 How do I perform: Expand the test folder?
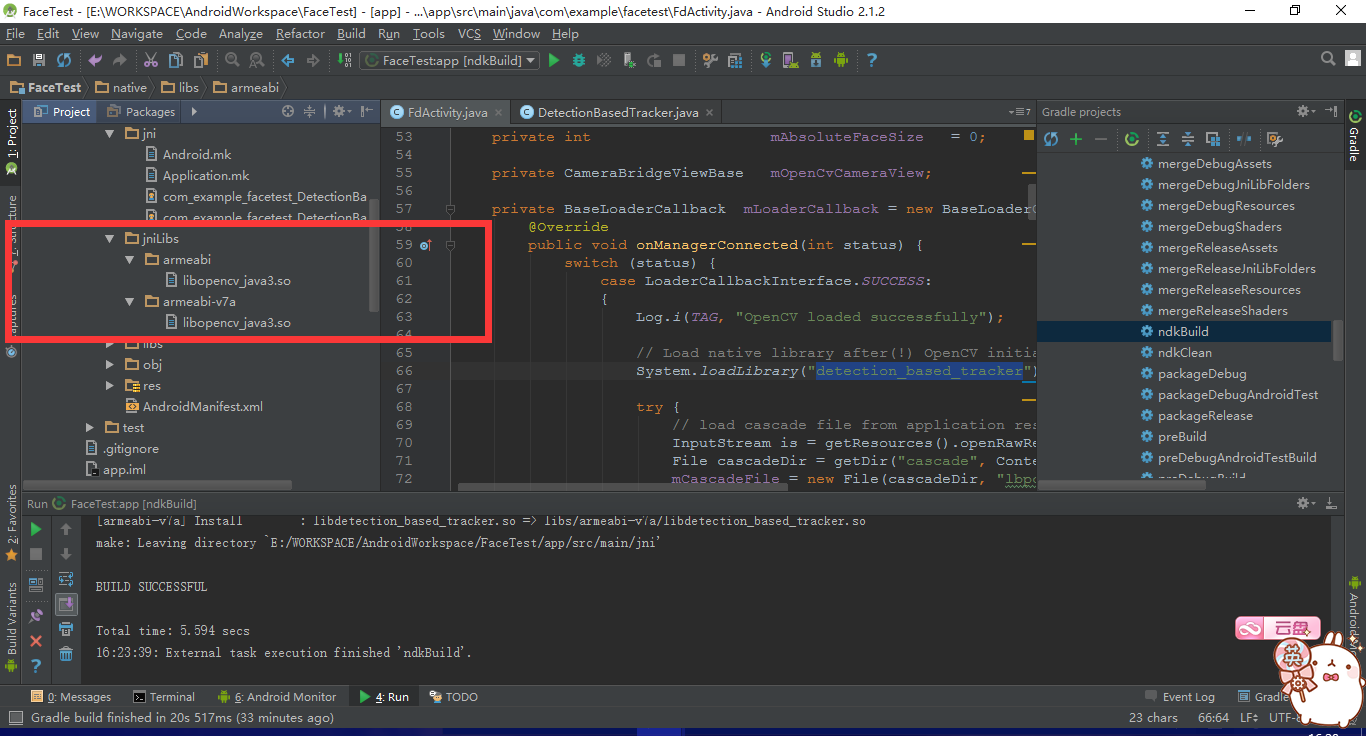(x=90, y=428)
